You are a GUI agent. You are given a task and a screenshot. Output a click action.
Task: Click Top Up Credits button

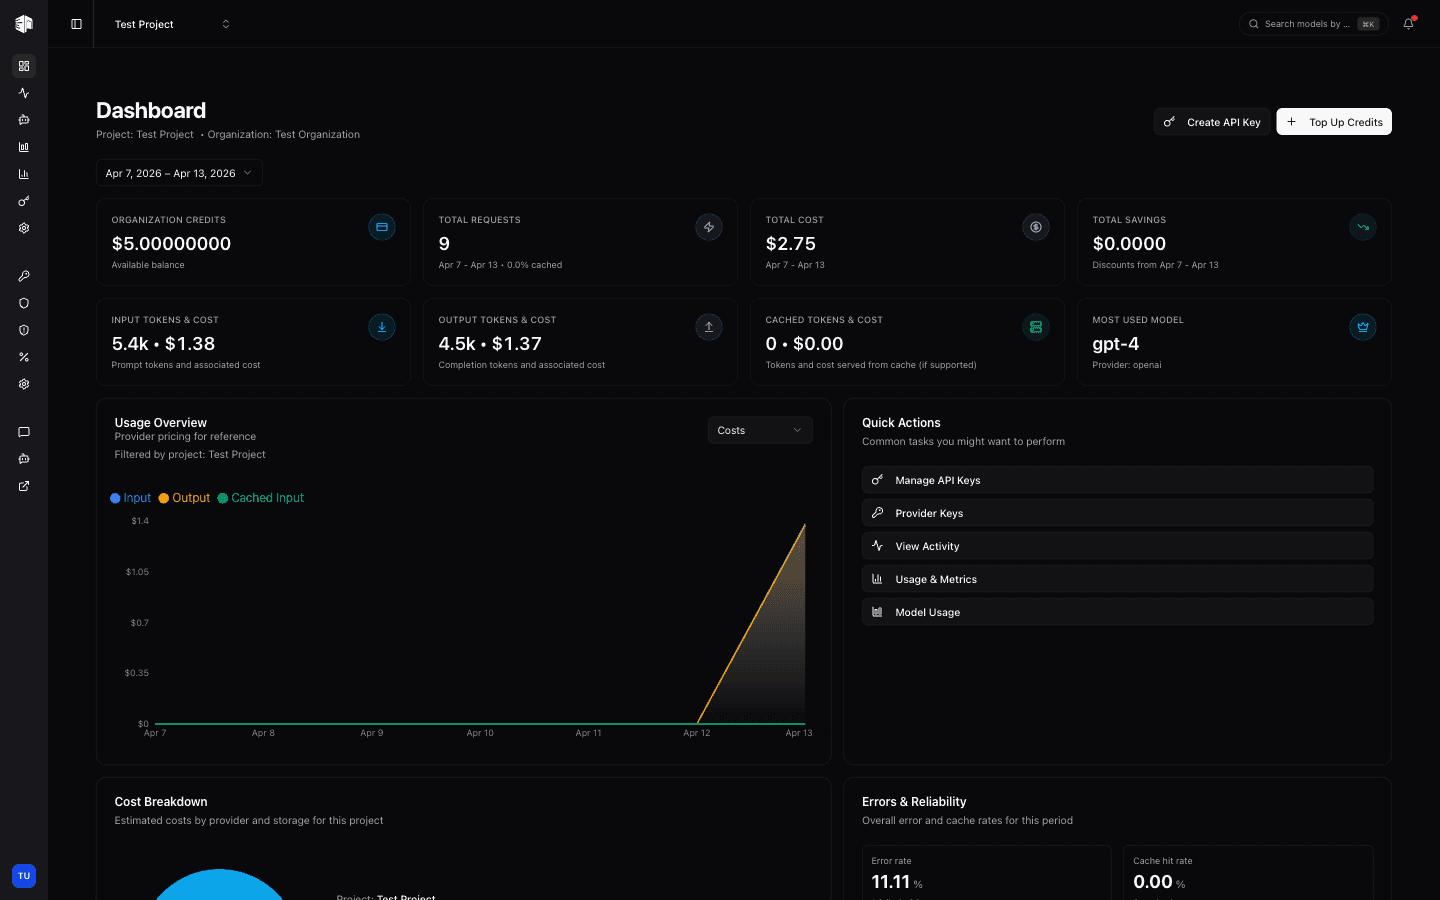1334,122
